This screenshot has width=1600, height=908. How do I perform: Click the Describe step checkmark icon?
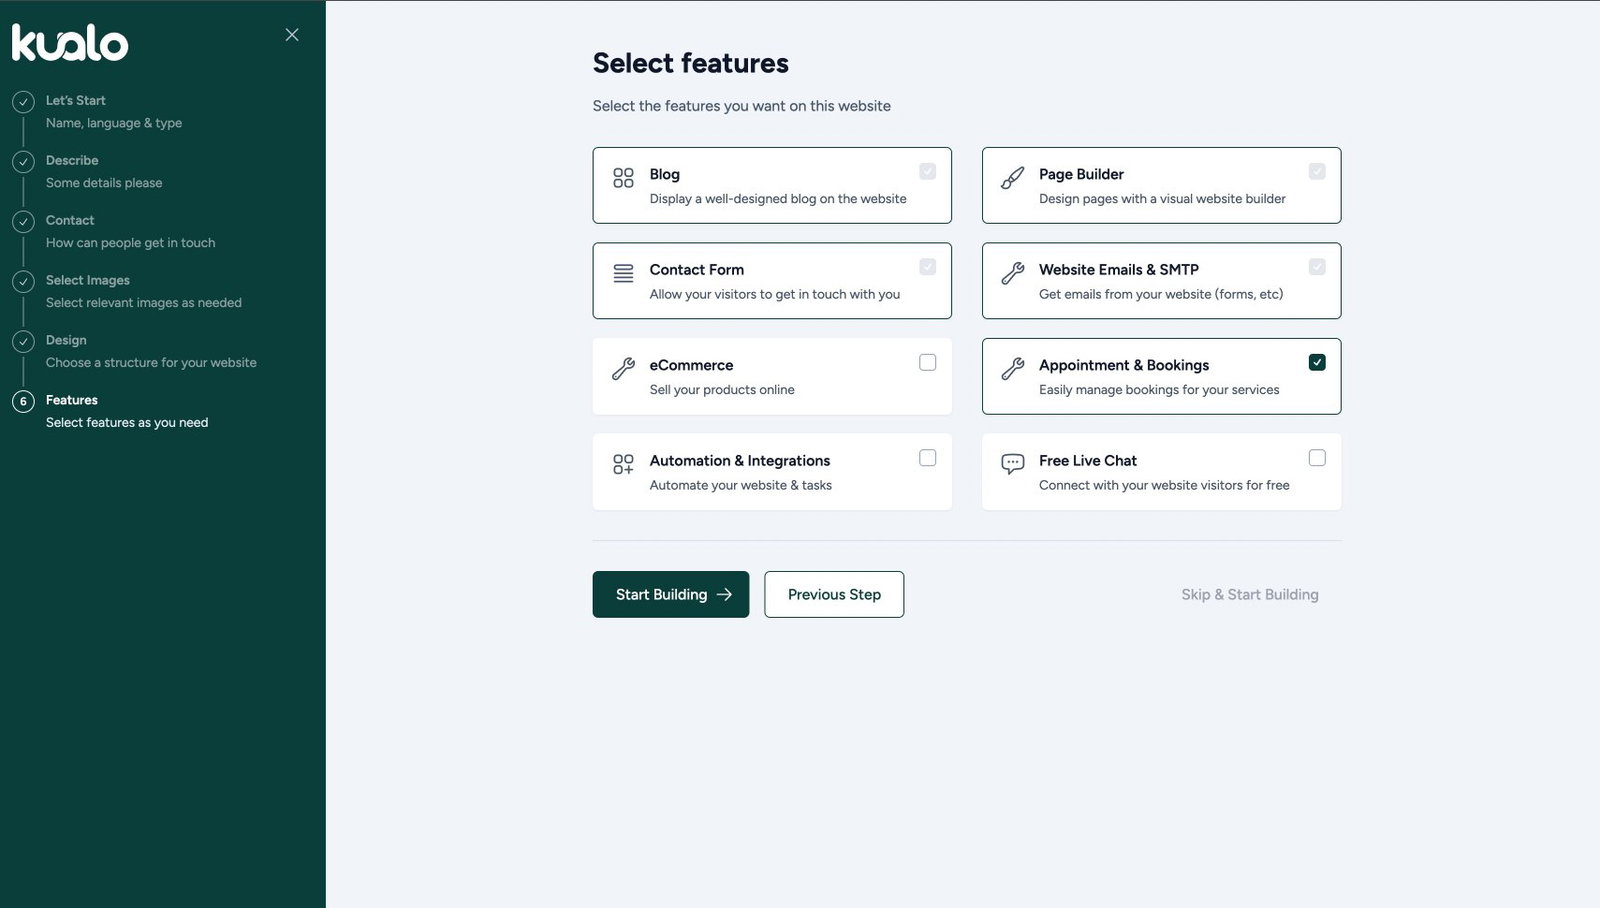pyautogui.click(x=23, y=161)
